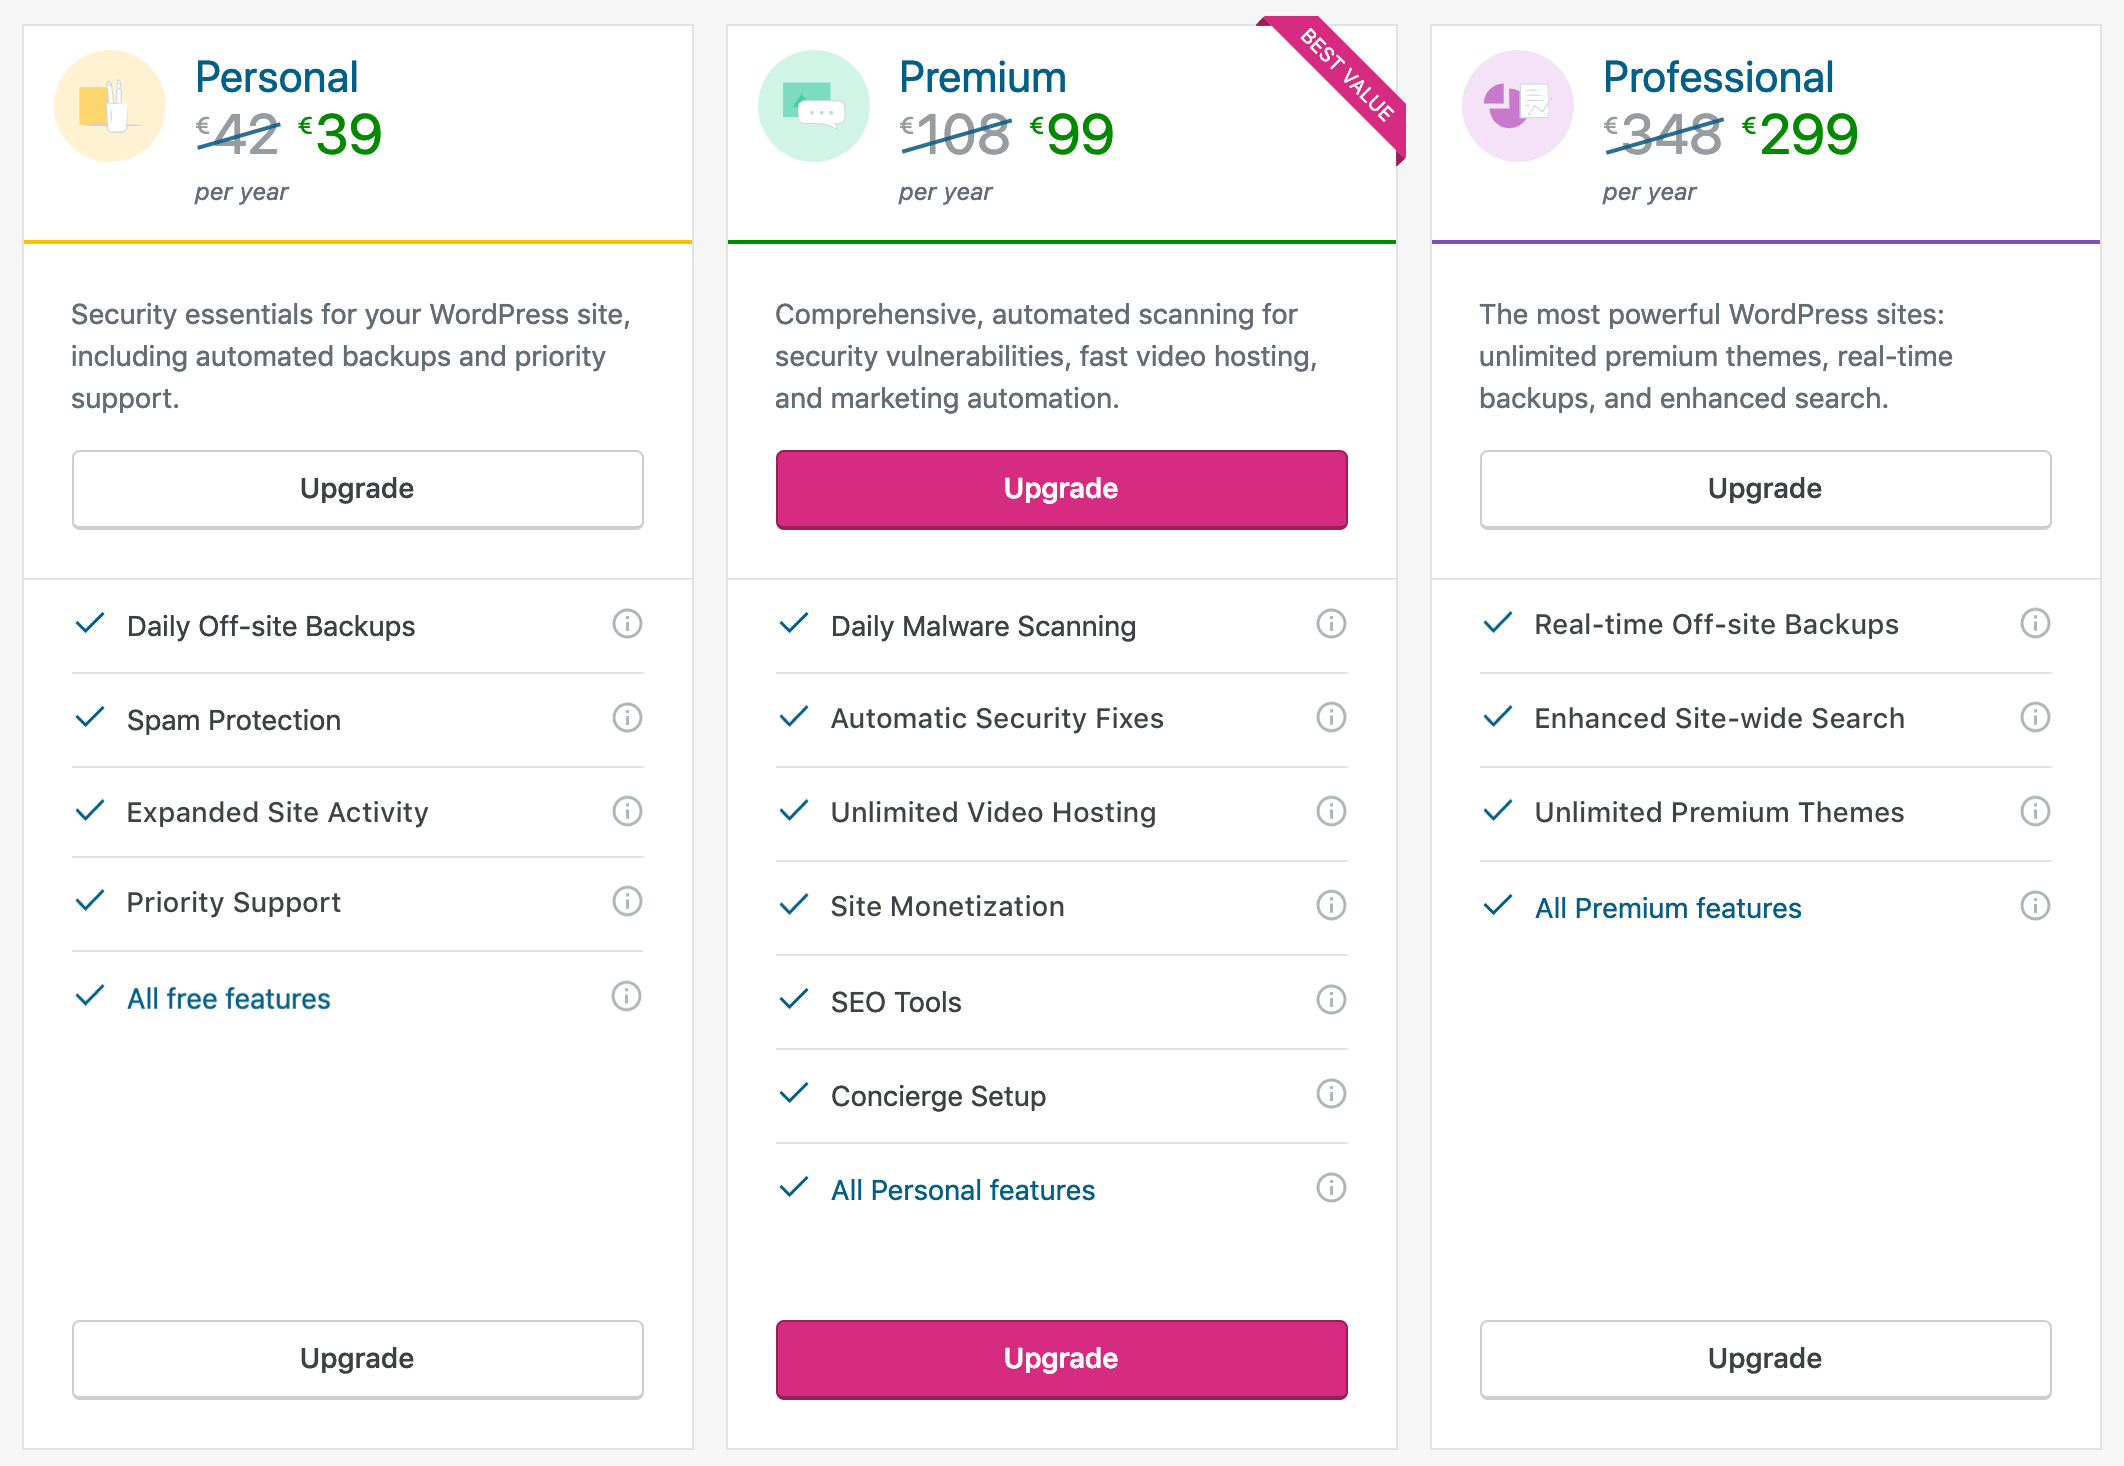This screenshot has width=2124, height=1466.
Task: Open info icon beside Spam Protection
Action: (x=627, y=718)
